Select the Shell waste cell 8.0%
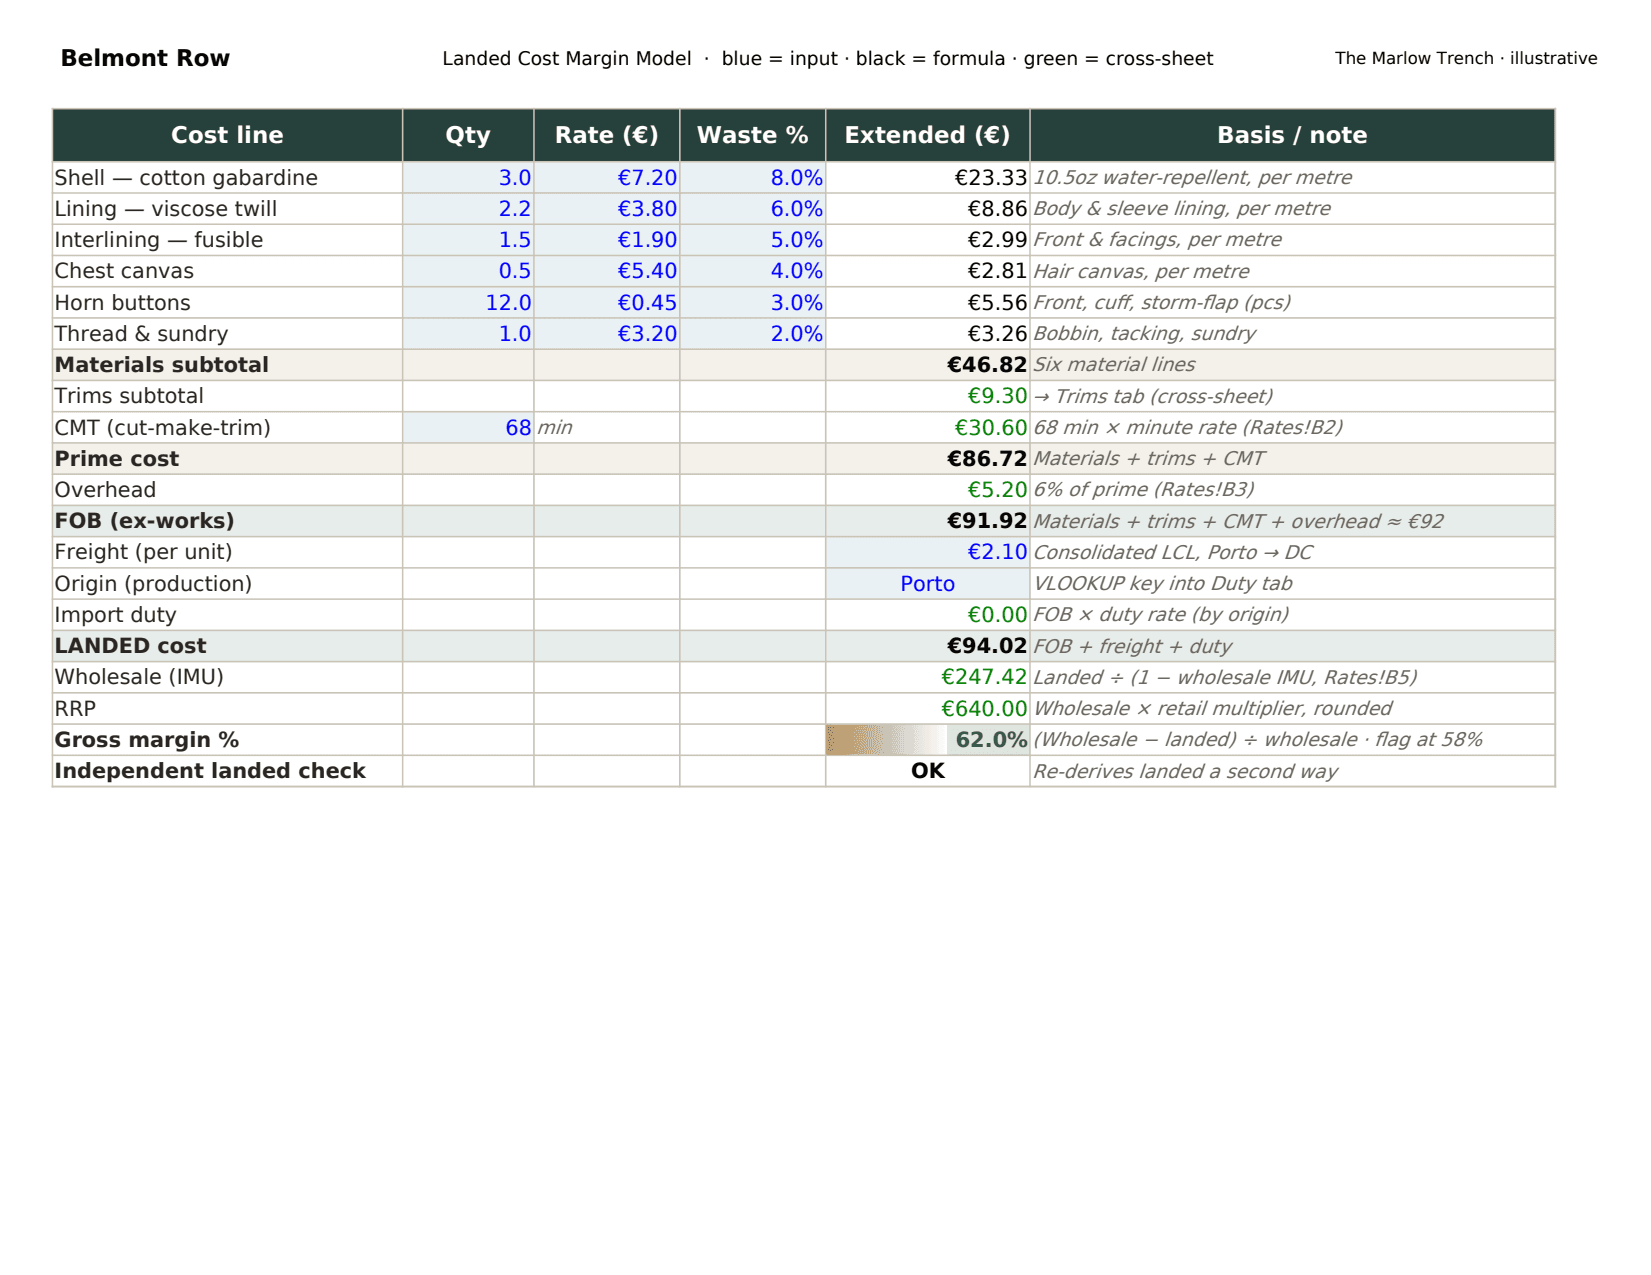Viewport: 1651px width, 1275px height. (753, 178)
